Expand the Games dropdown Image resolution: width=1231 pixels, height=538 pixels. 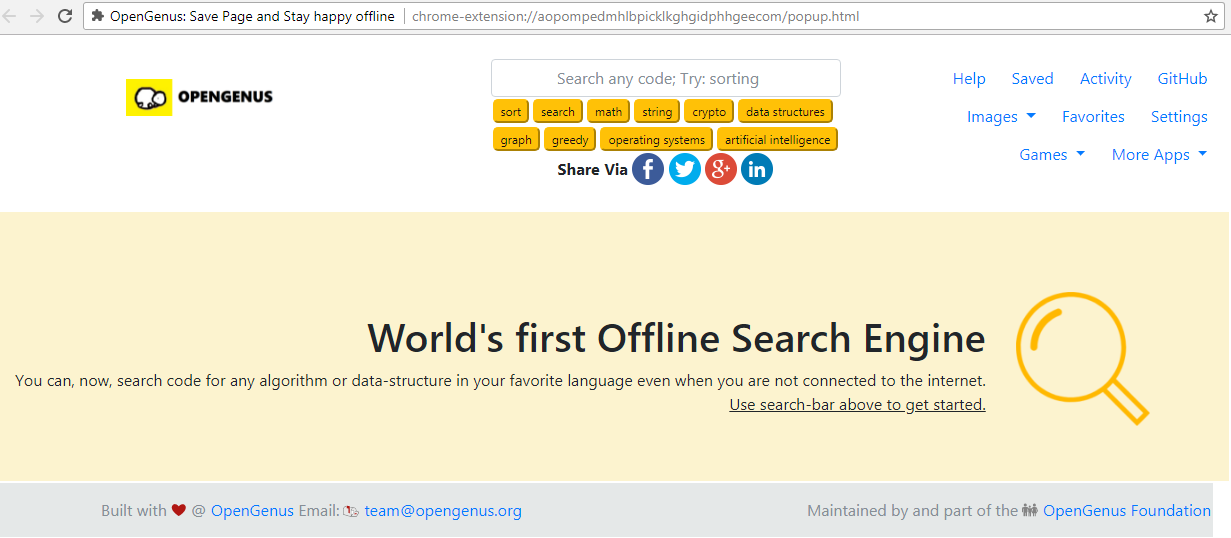(x=1052, y=155)
